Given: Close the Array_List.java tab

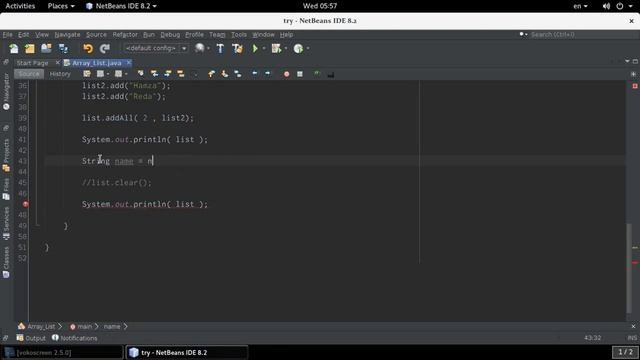Looking at the screenshot, I should pyautogui.click(x=129, y=62).
